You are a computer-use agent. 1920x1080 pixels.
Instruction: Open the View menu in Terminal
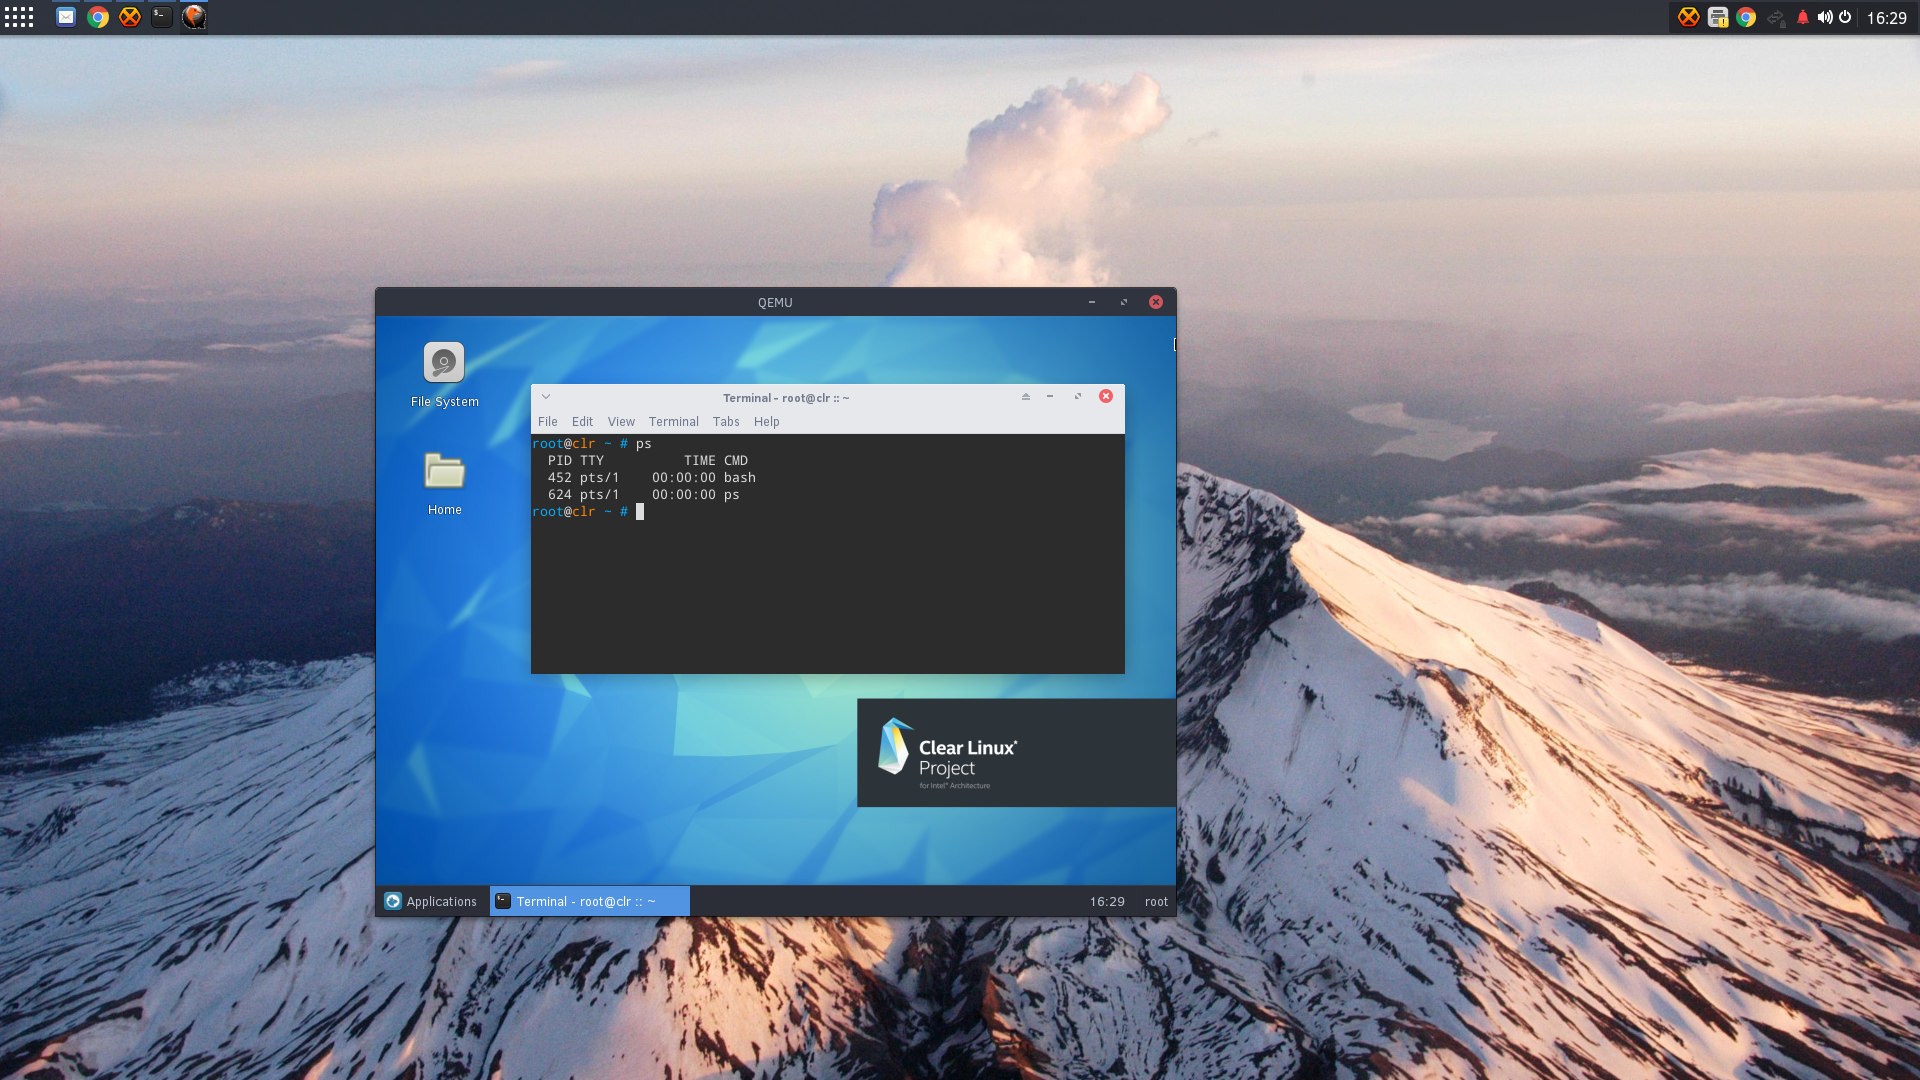click(x=621, y=422)
